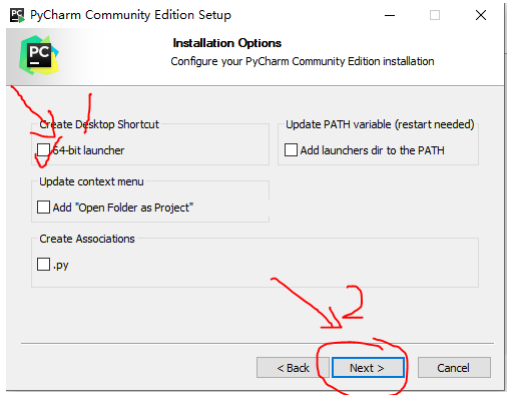The image size is (520, 395).
Task: Click the Installation Options heading
Action: click(227, 43)
